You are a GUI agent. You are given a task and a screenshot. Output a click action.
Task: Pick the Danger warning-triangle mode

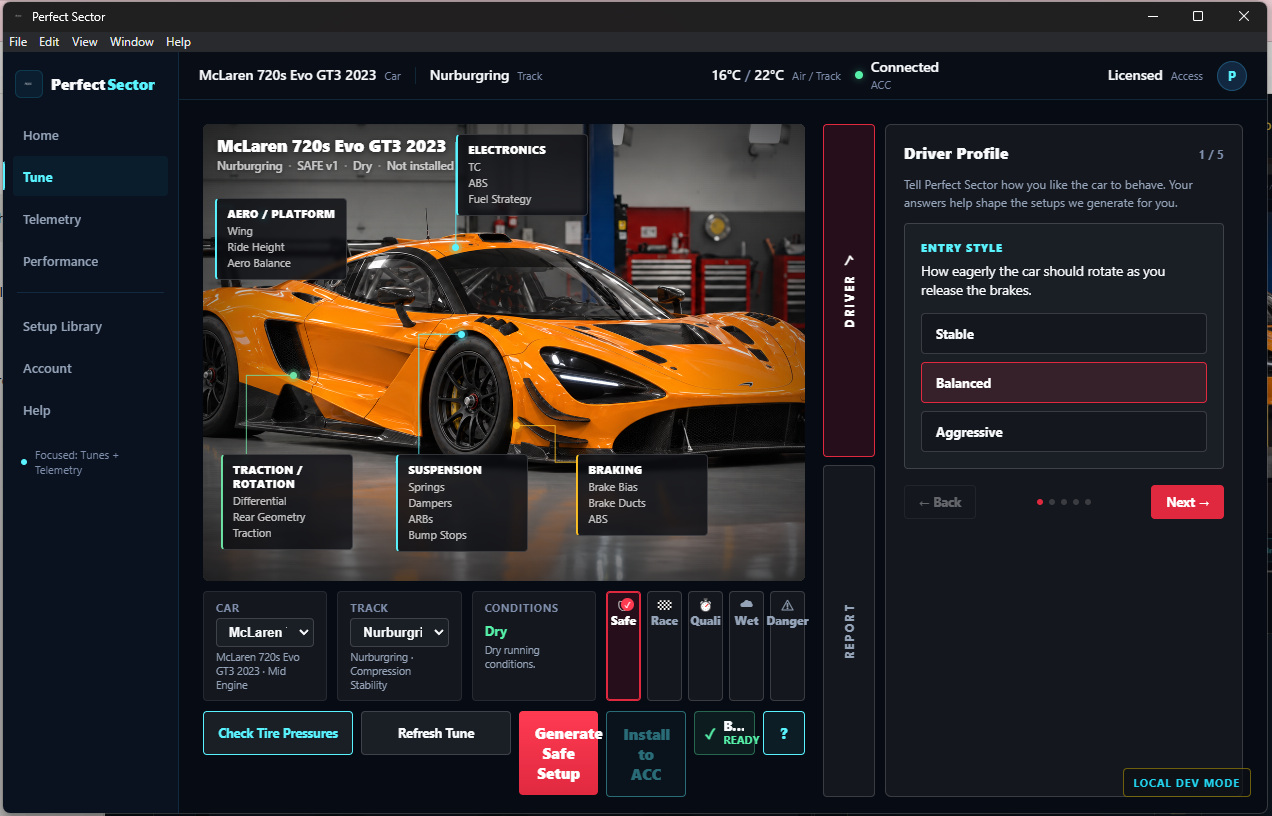coord(787,646)
